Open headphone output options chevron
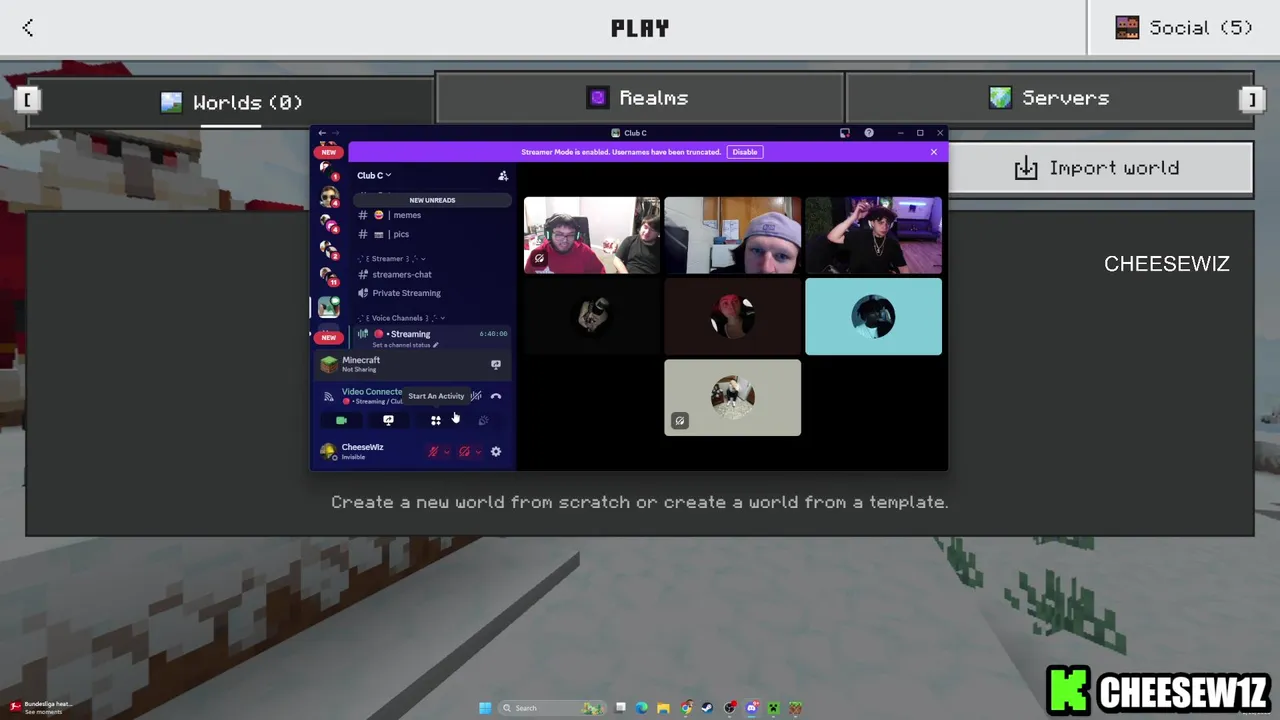 coord(478,452)
